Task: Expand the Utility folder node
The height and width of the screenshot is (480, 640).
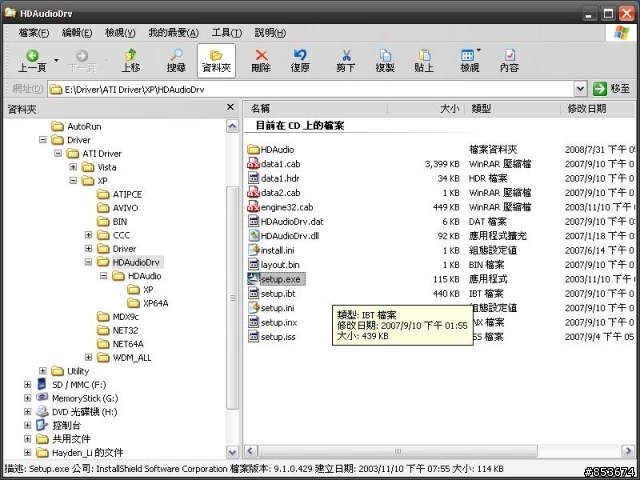Action: [42, 371]
